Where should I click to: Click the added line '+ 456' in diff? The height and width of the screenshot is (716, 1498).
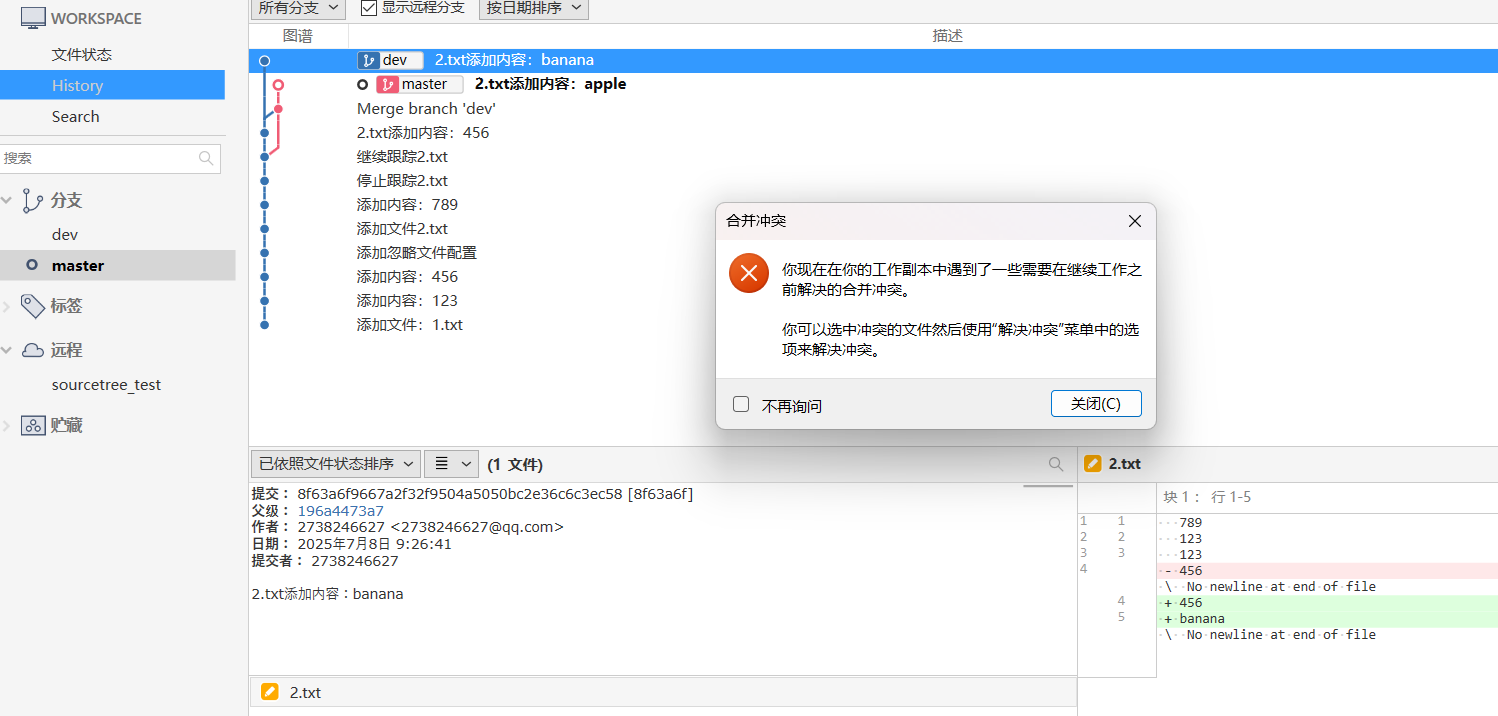1327,603
